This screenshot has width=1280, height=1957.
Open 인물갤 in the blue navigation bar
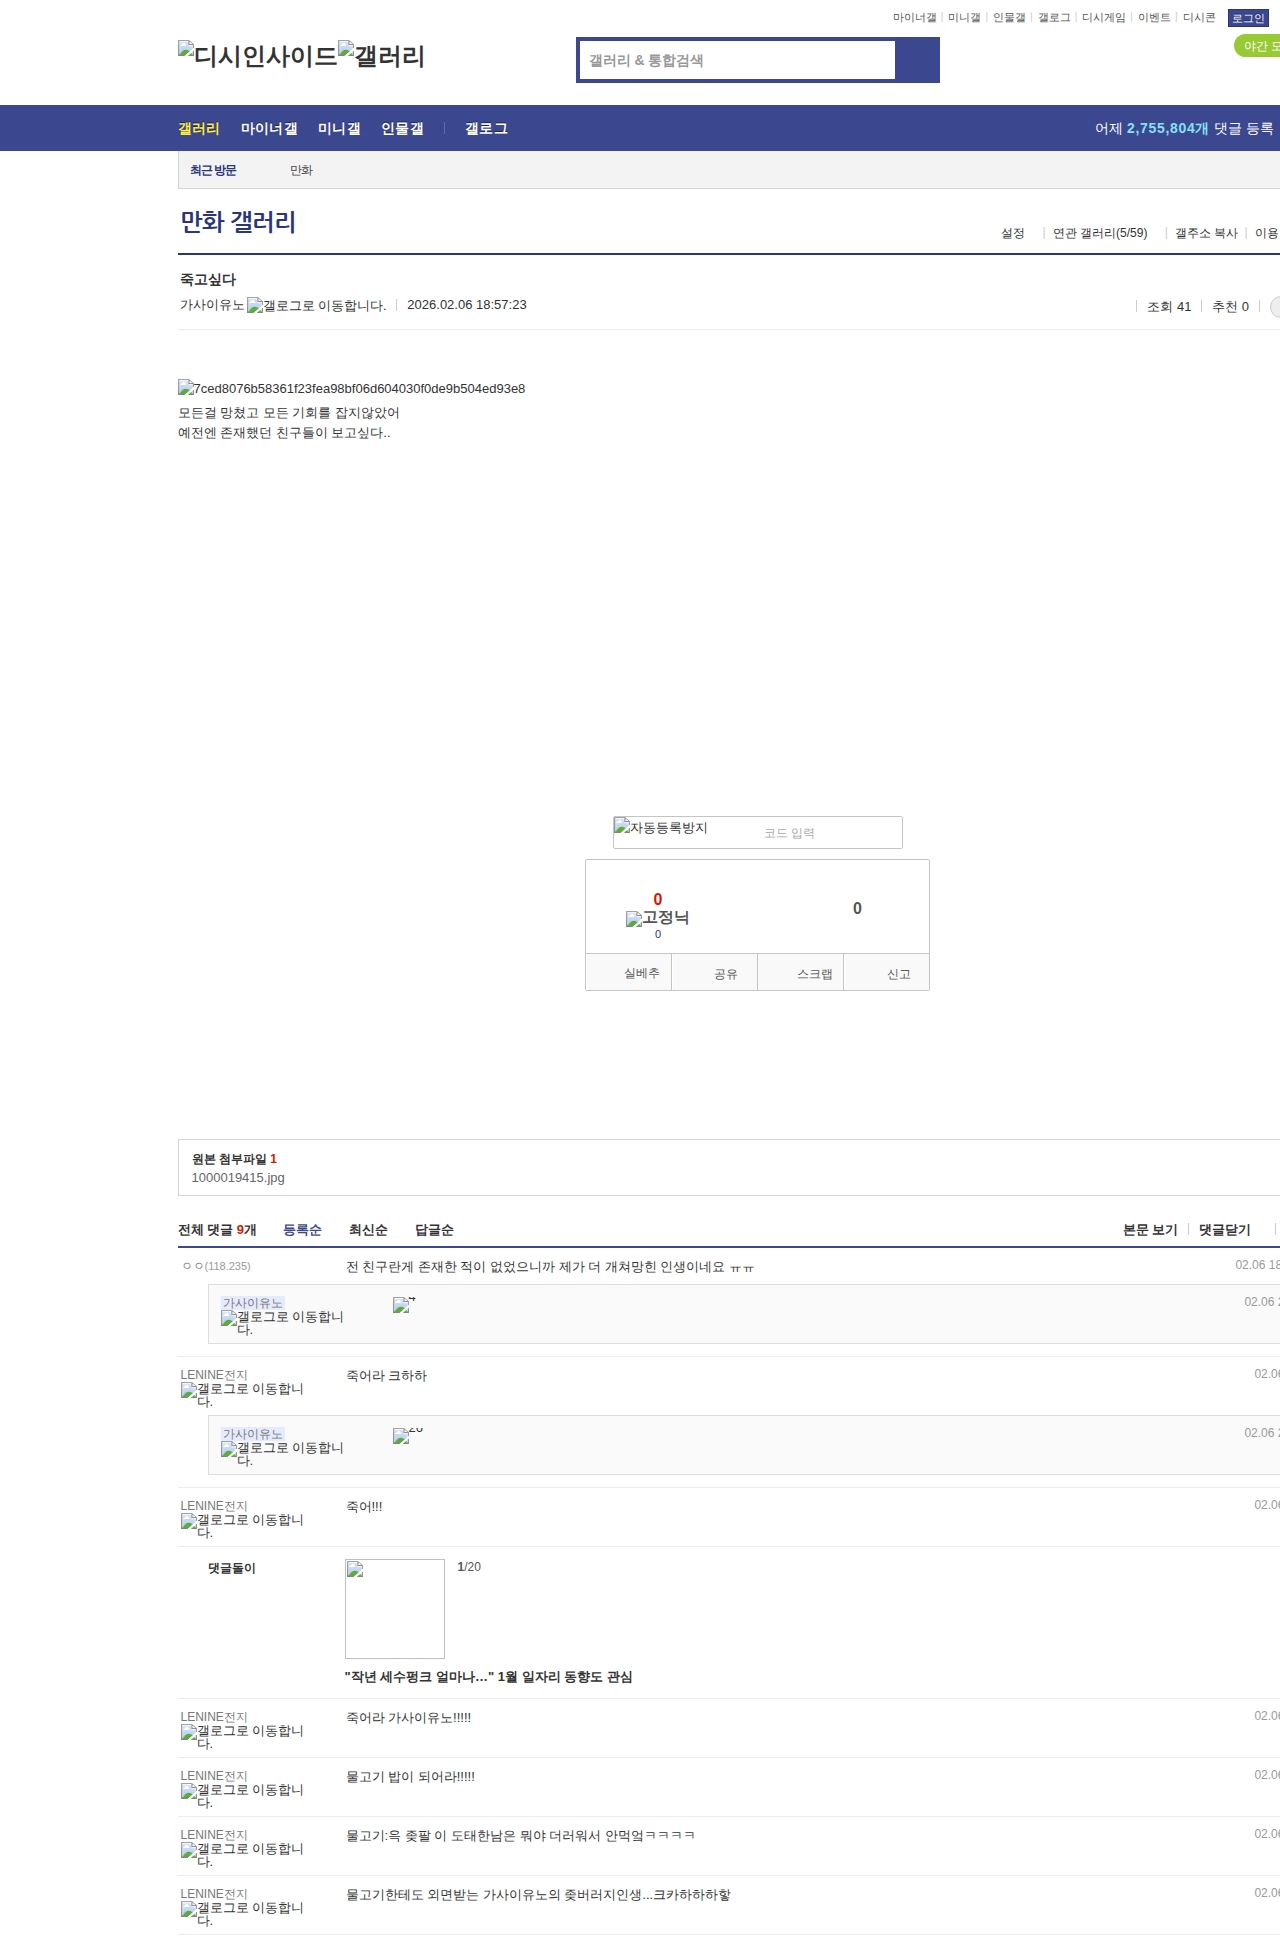click(402, 128)
